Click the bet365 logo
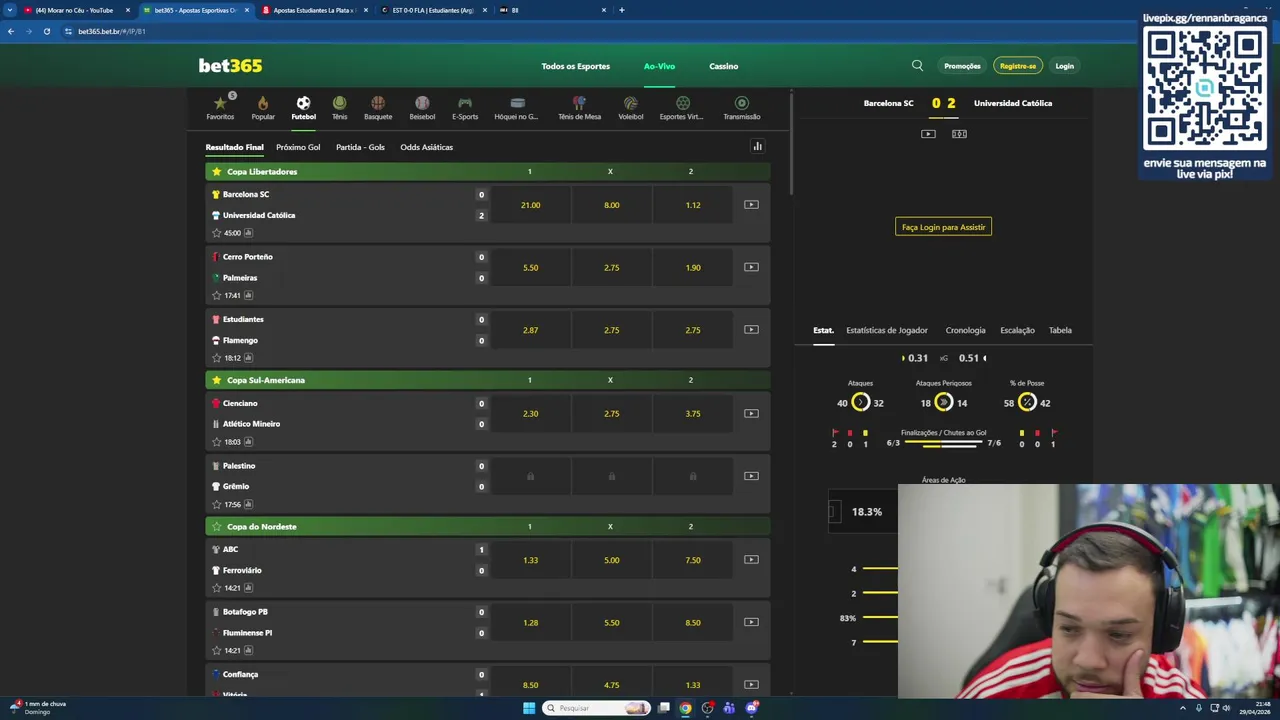 (x=230, y=66)
